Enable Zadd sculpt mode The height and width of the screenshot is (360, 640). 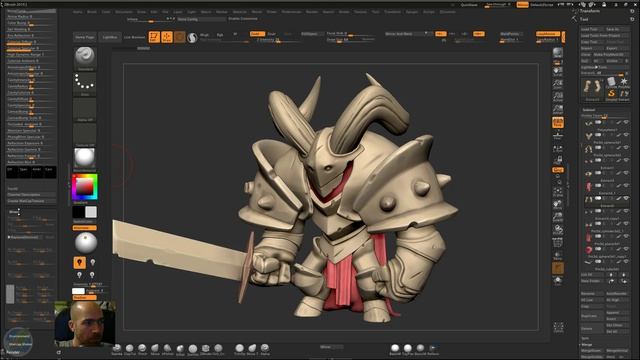pyautogui.click(x=257, y=34)
